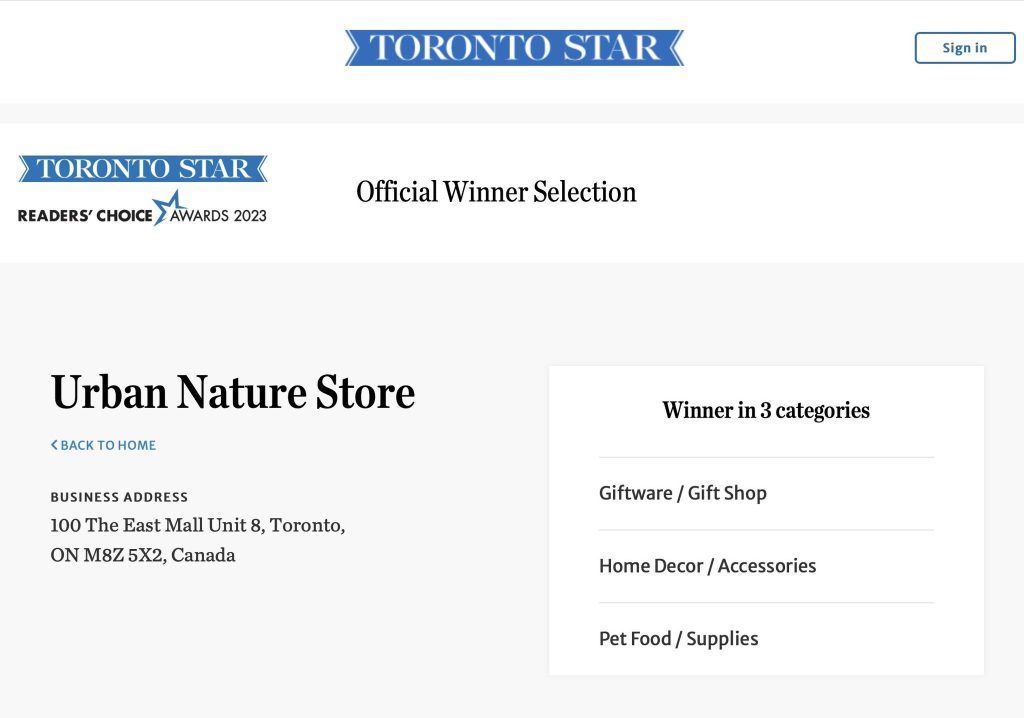Click the Urban Nature Store heading
Screen dimensions: 1024x718
tap(232, 392)
